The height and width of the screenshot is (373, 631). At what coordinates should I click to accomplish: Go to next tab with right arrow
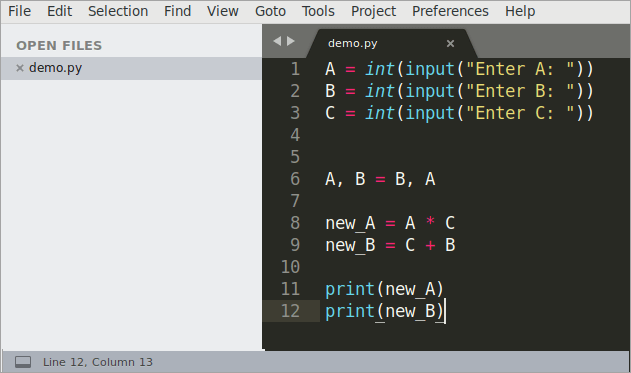[x=291, y=41]
